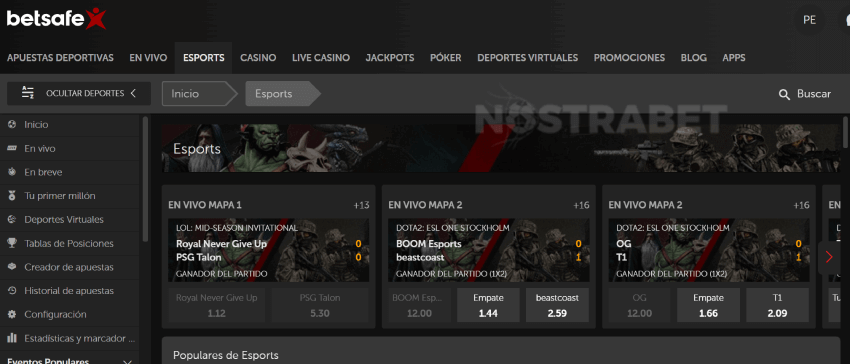Bet on Royal Never Give Up at 1.12
The image size is (850, 364).
coord(216,305)
